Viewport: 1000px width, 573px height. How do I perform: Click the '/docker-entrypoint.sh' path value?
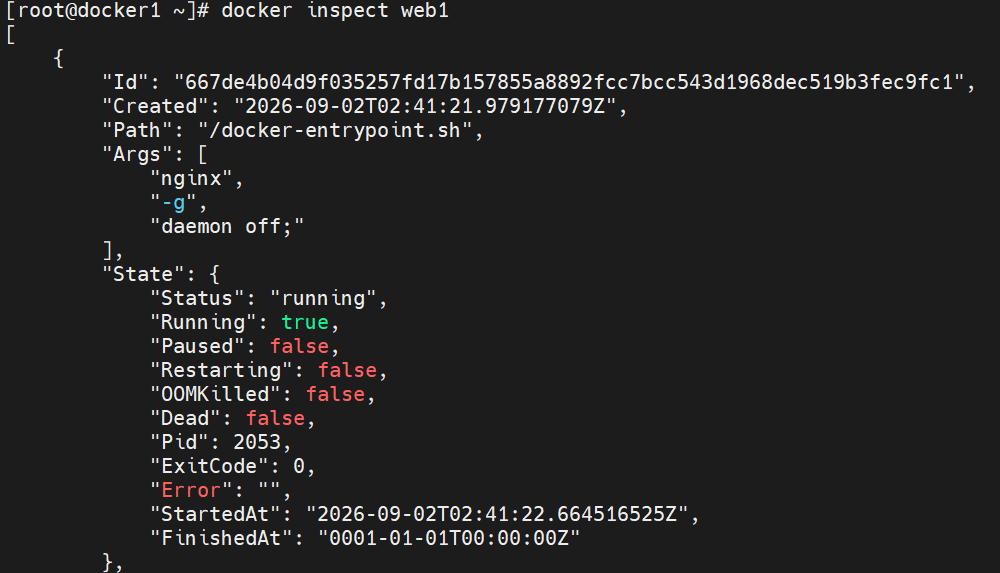pos(335,130)
